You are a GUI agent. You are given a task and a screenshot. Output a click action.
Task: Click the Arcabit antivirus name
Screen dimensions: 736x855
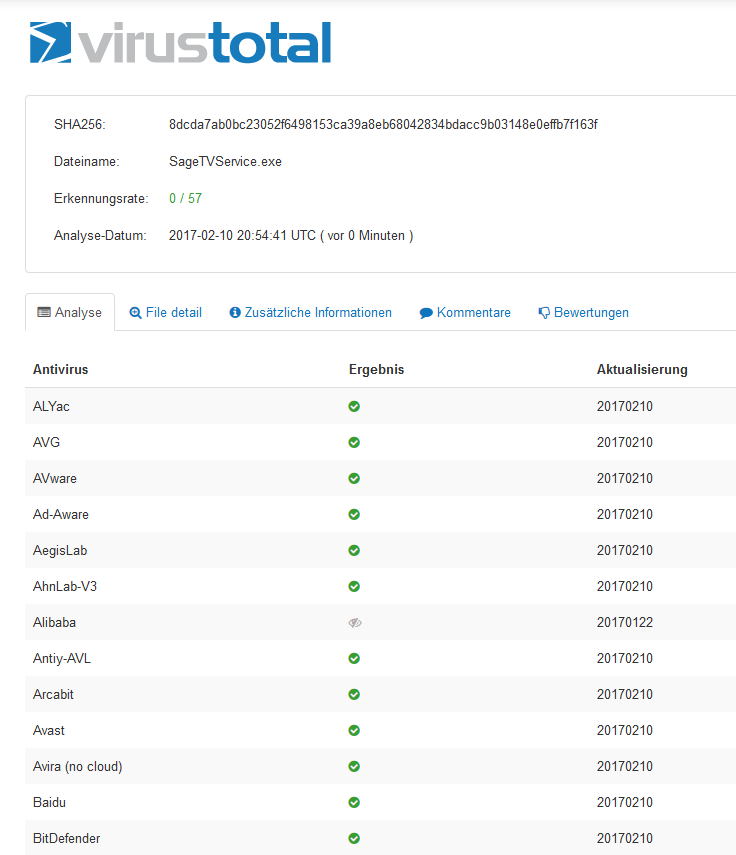53,694
